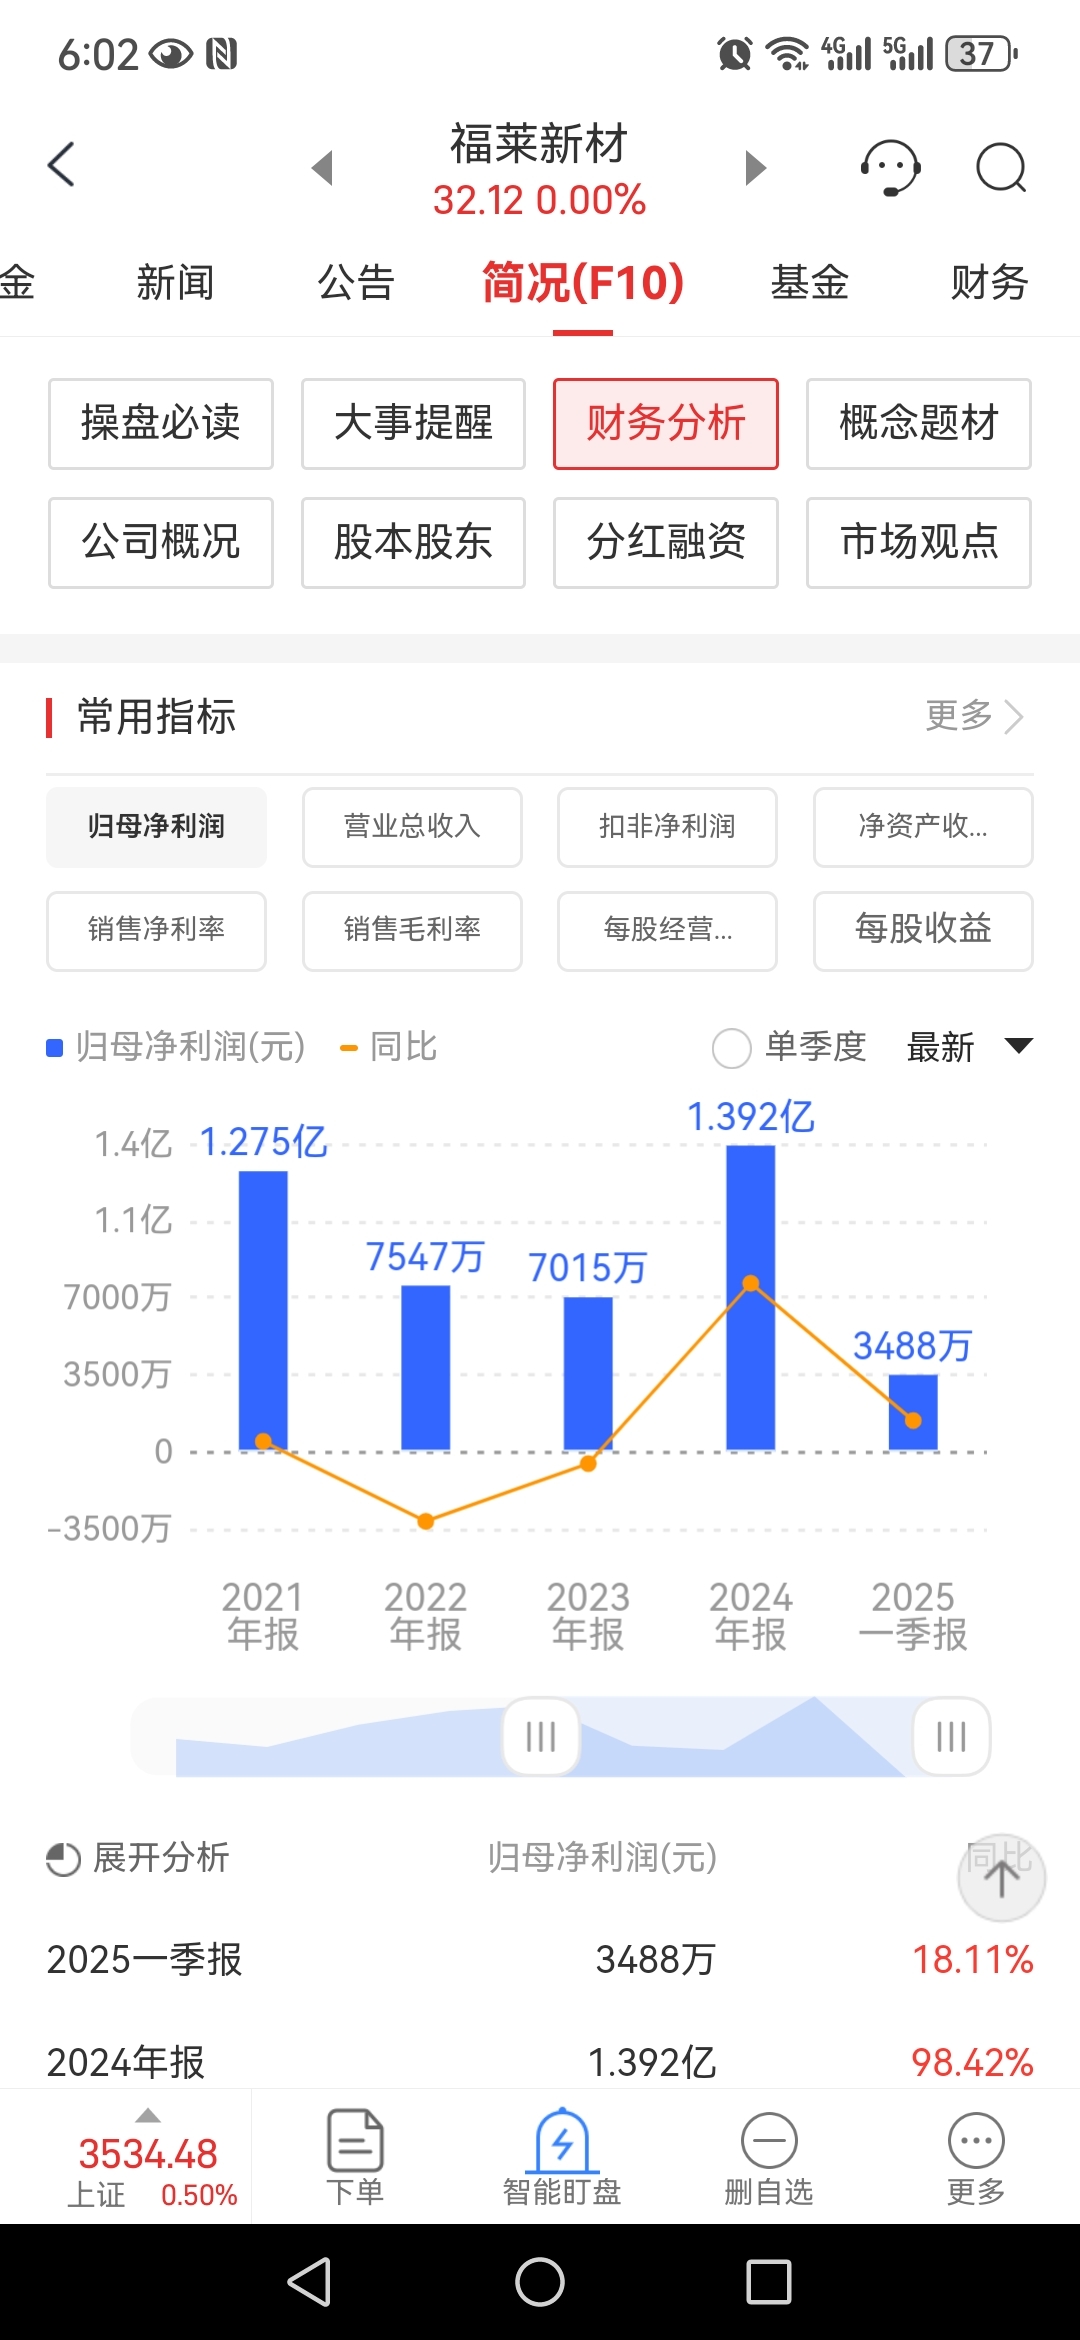
Task: Toggle the 单季度 radio option
Action: point(731,1048)
